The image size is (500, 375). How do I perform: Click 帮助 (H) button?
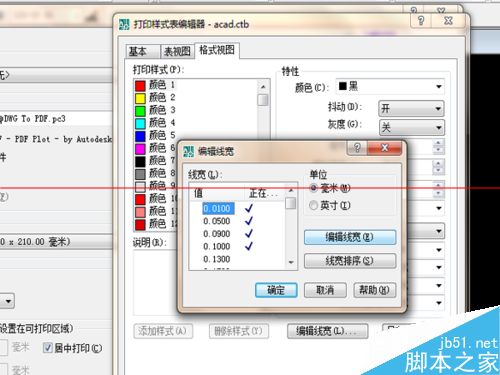[x=375, y=290]
